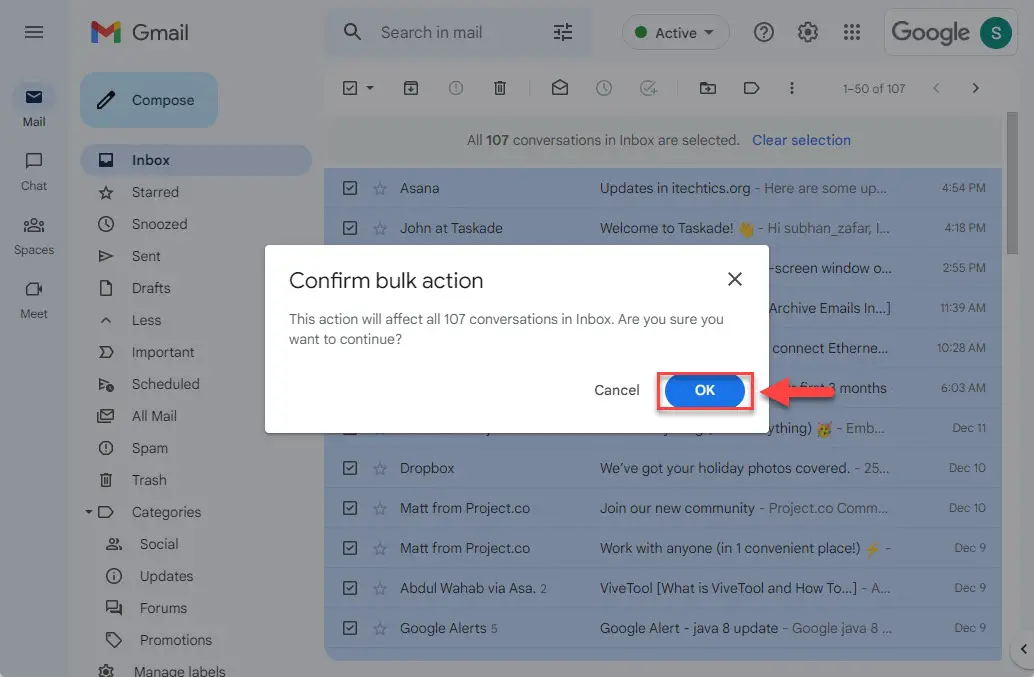Open the Promotions category
1034x677 pixels.
coord(175,640)
